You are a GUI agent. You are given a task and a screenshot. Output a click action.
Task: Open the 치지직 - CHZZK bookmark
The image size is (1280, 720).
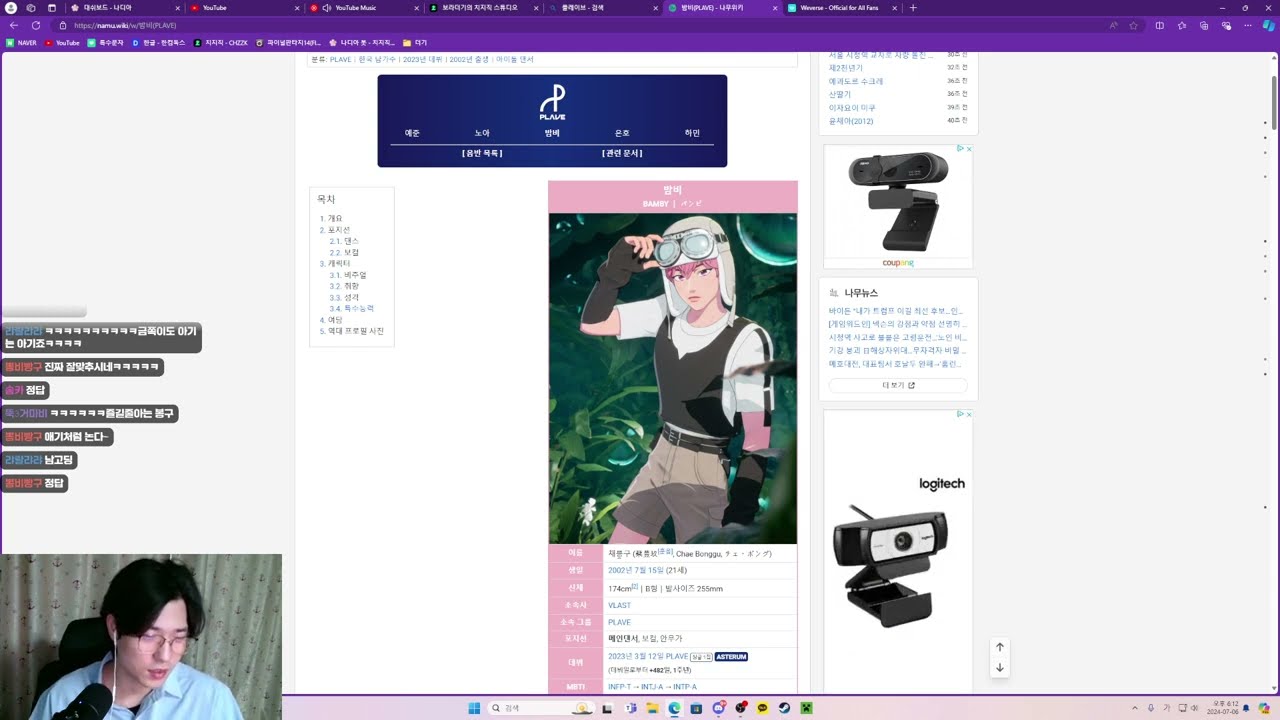(x=221, y=43)
